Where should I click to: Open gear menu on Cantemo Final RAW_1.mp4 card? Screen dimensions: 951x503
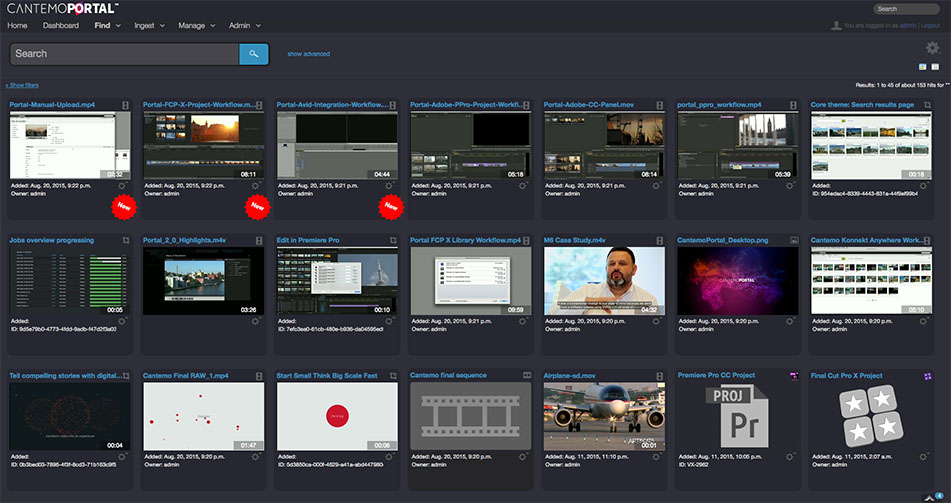[x=255, y=456]
